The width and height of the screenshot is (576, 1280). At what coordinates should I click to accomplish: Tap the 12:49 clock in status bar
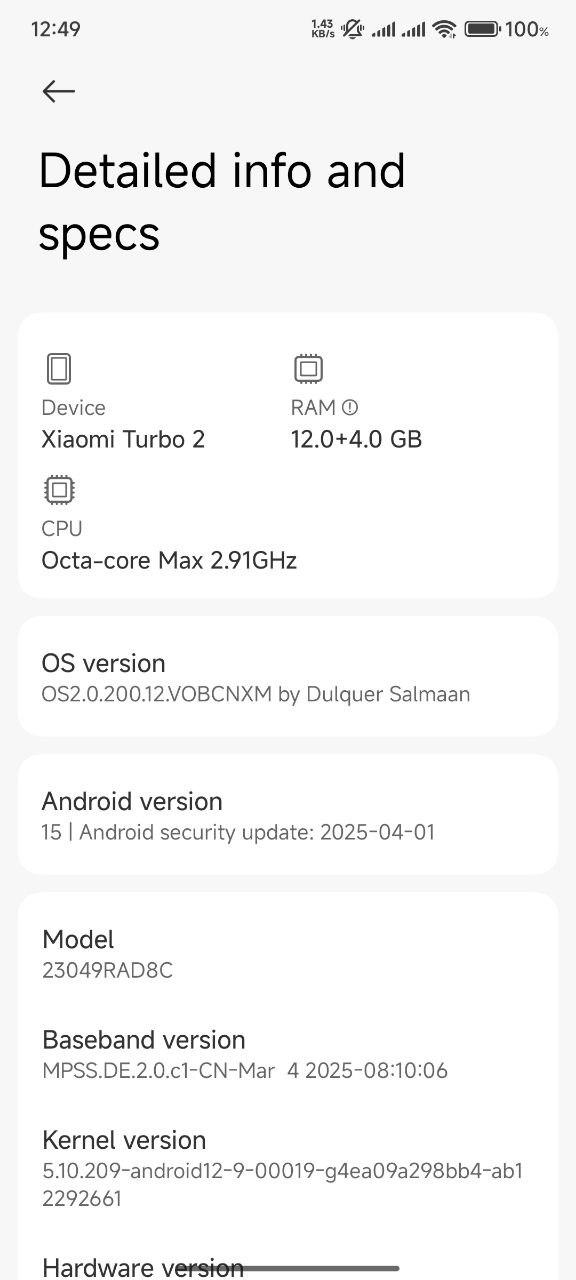click(56, 29)
